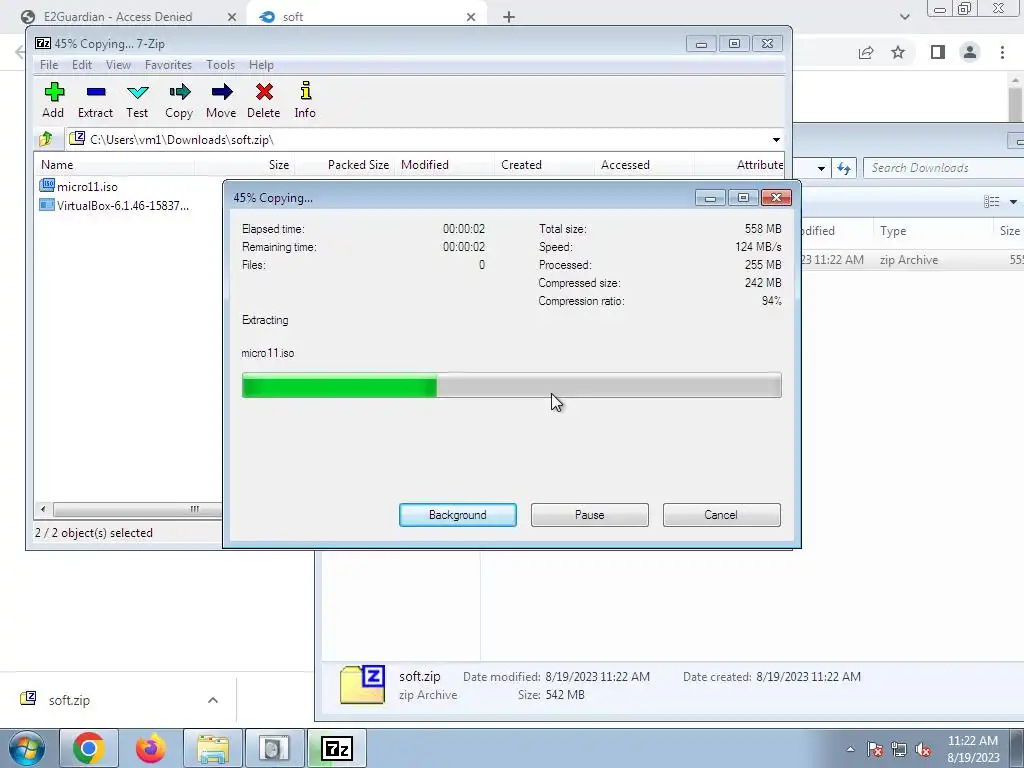Click the Search Downloads field
This screenshot has width=1024, height=768.
tap(944, 168)
